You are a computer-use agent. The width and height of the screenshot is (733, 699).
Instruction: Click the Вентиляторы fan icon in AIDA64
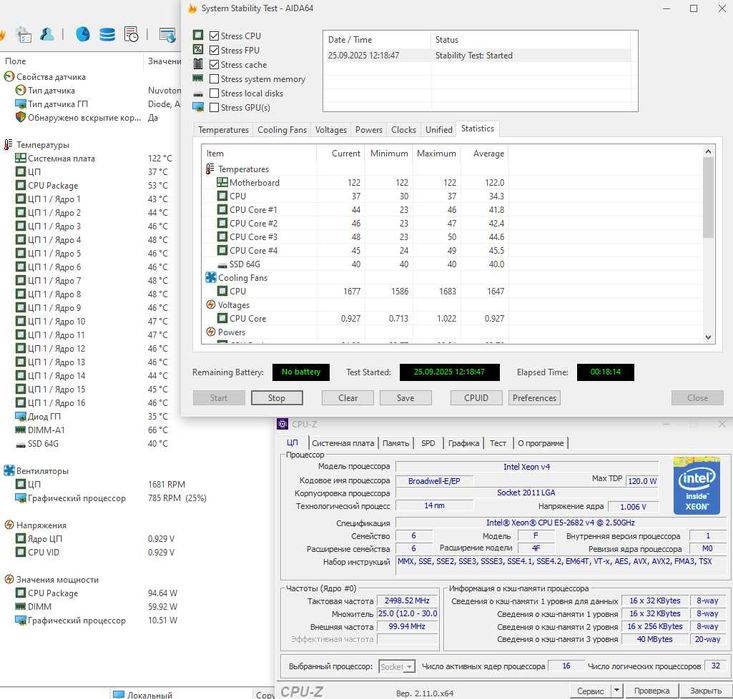point(9,470)
